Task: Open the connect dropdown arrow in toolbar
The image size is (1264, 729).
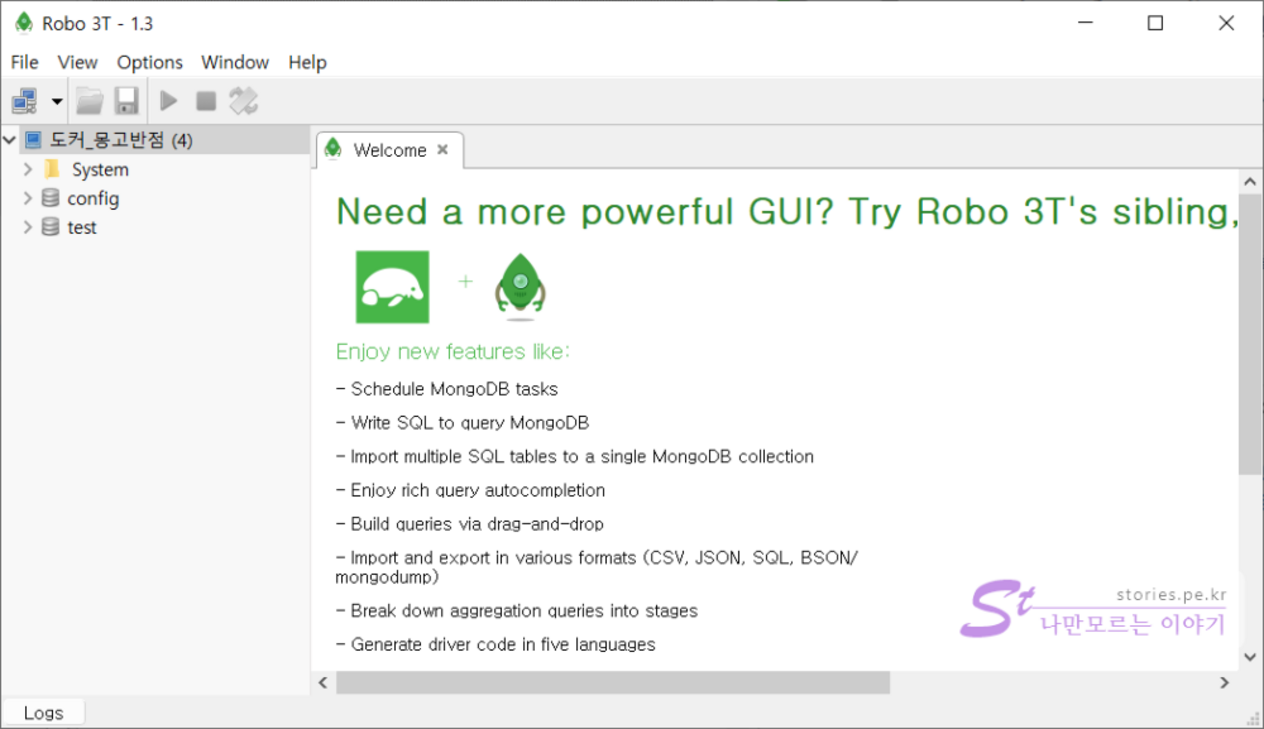Action: tap(57, 101)
